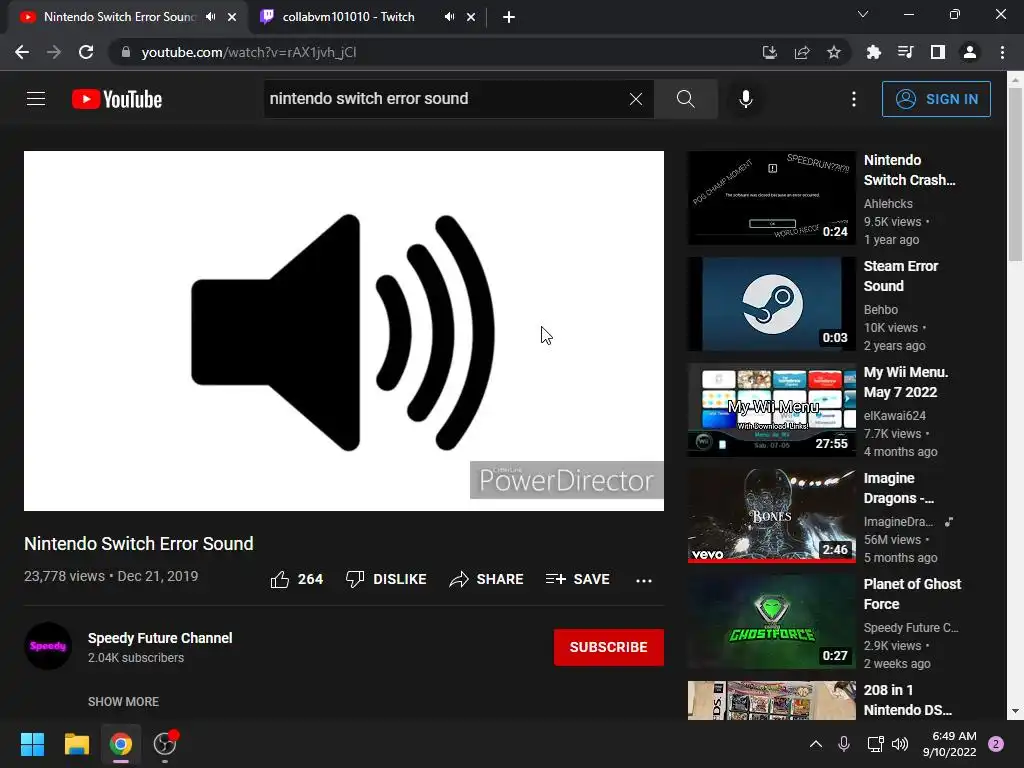The image size is (1024, 768).
Task: Toggle Chrome side panel
Action: coord(938,52)
